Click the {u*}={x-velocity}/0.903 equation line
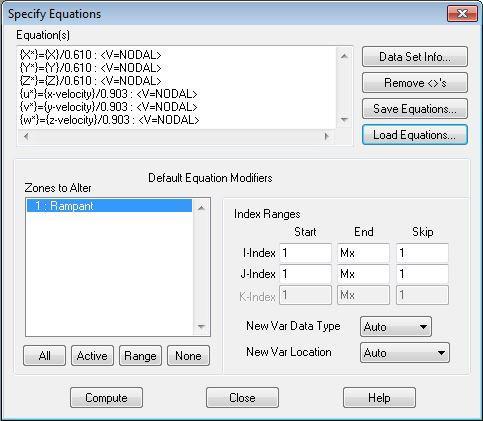483x421 pixels. [108, 94]
